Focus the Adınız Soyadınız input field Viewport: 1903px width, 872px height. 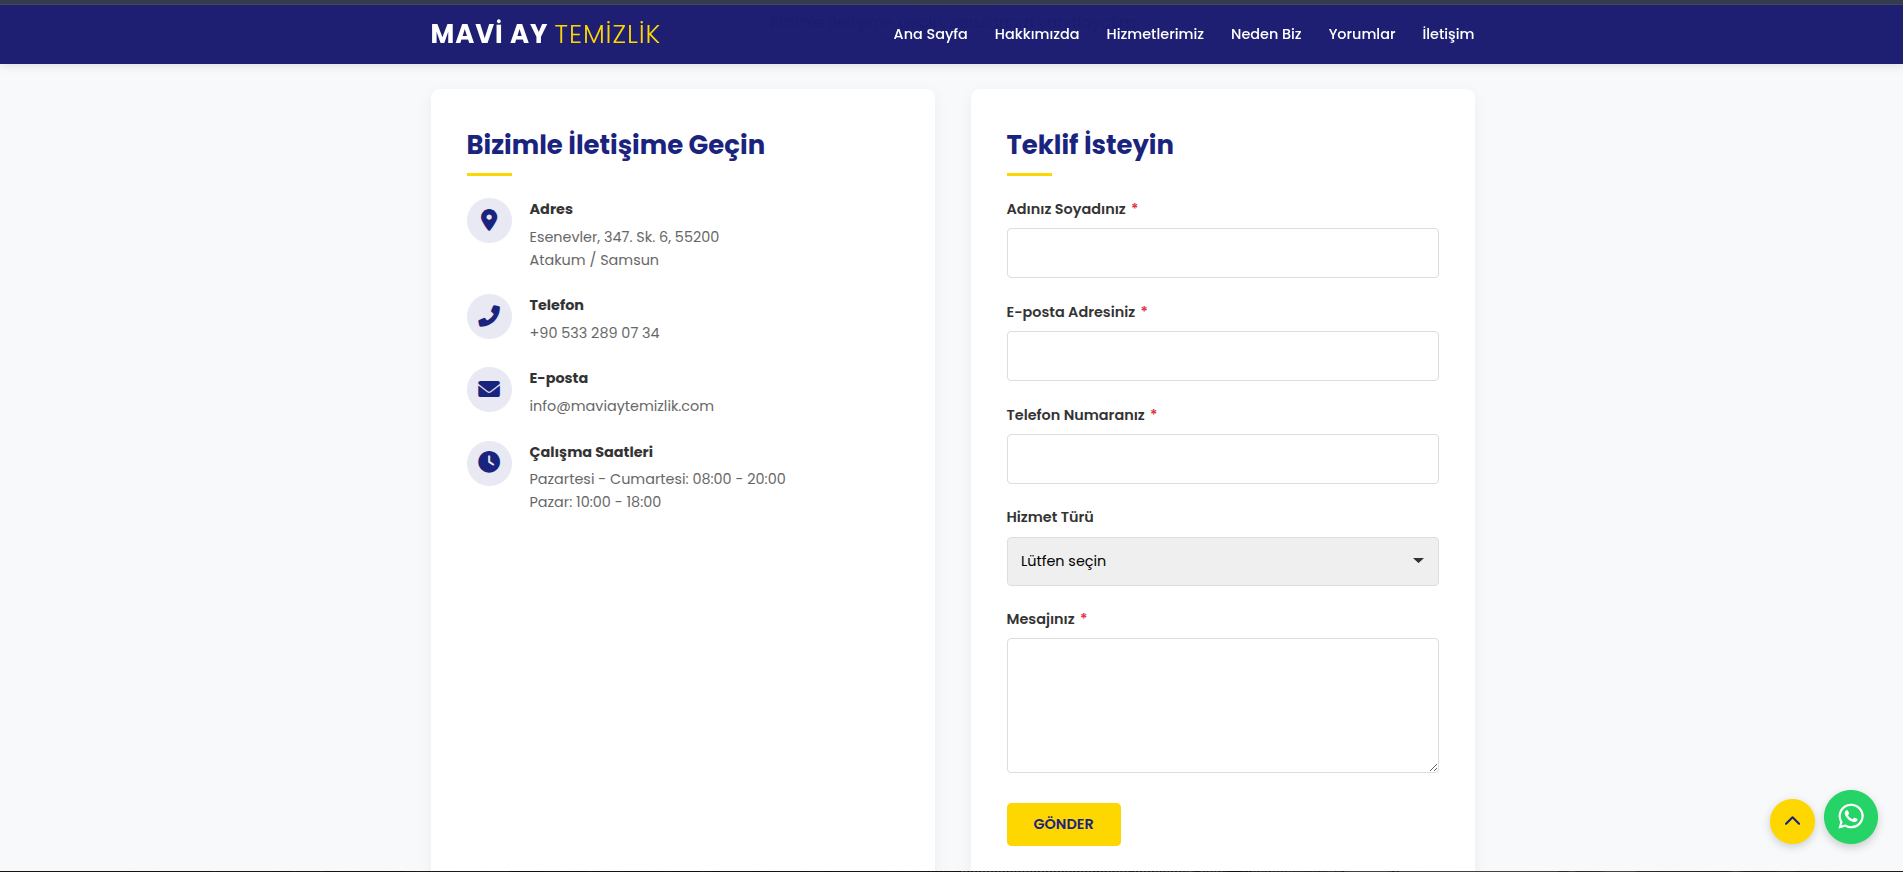click(x=1222, y=253)
